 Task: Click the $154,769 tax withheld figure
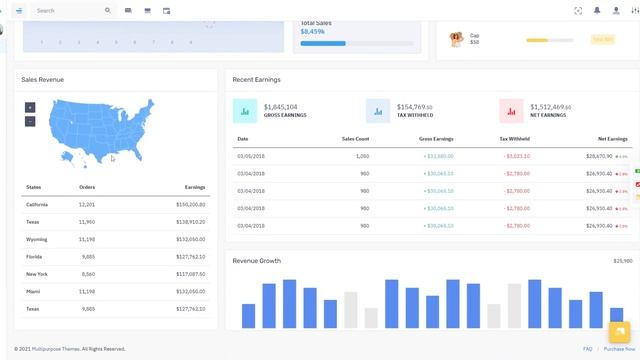click(414, 107)
